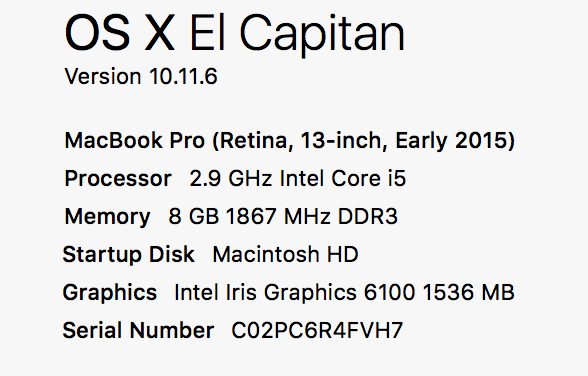Click the word Capitan in the title
Image resolution: width=588 pixels, height=376 pixels.
322,36
